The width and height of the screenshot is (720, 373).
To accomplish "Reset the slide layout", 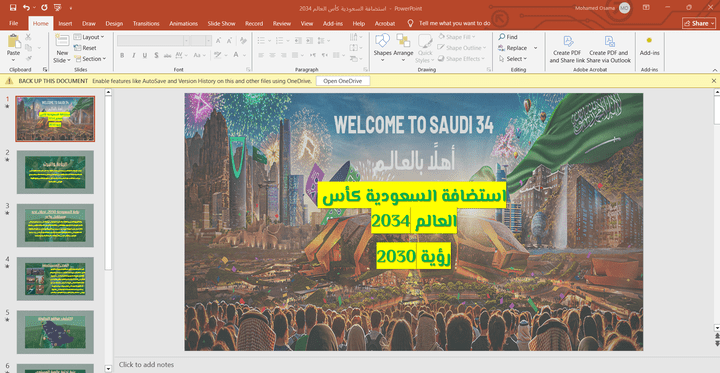I will pyautogui.click(x=85, y=48).
